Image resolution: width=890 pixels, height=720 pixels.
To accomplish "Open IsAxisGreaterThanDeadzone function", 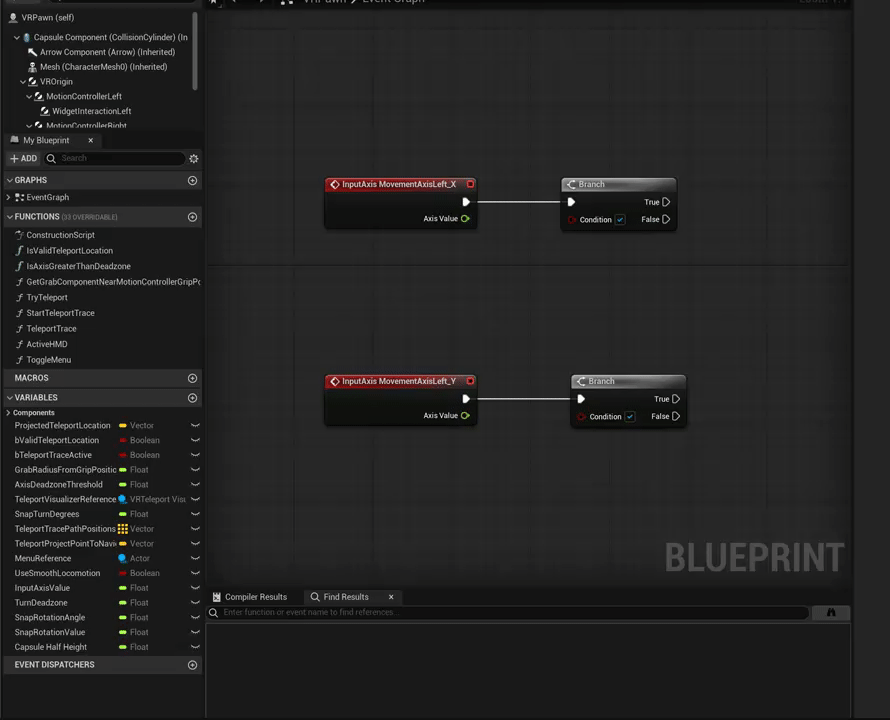I will click(x=78, y=266).
